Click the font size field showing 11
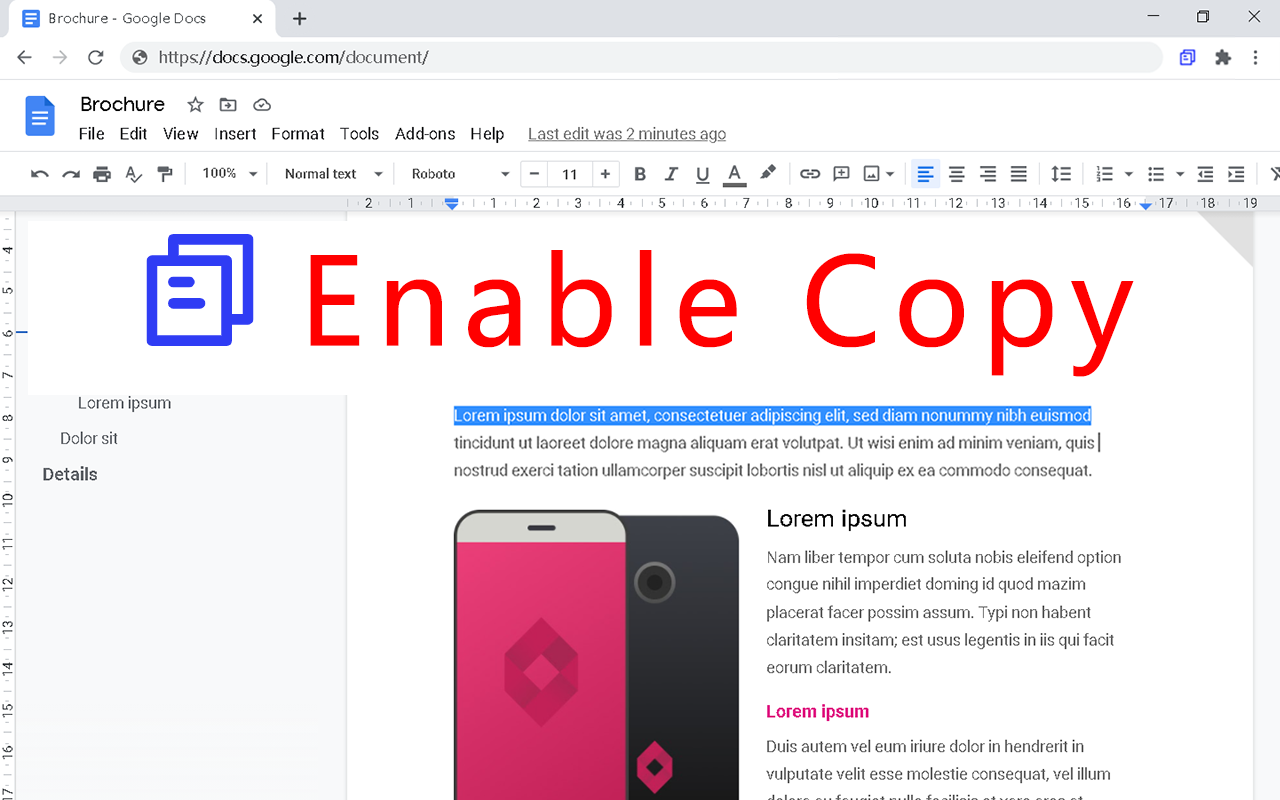1280x800 pixels. [x=570, y=174]
